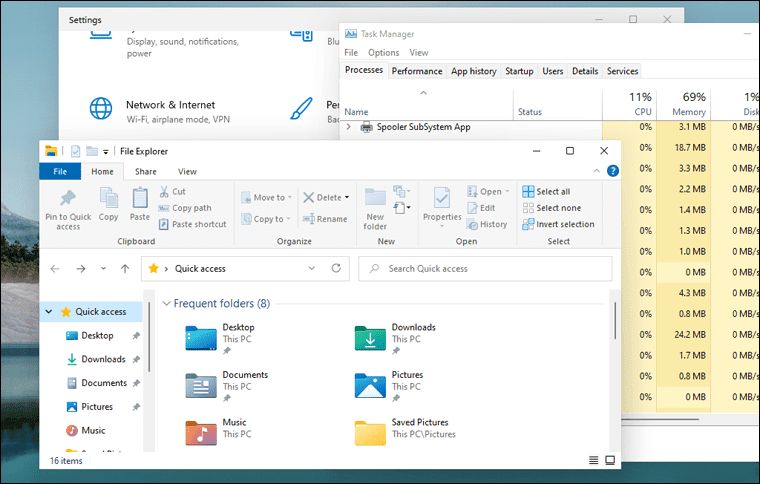Sort Task Manager processes by Memory column
Viewport: 760px width, 484px height.
[683, 104]
